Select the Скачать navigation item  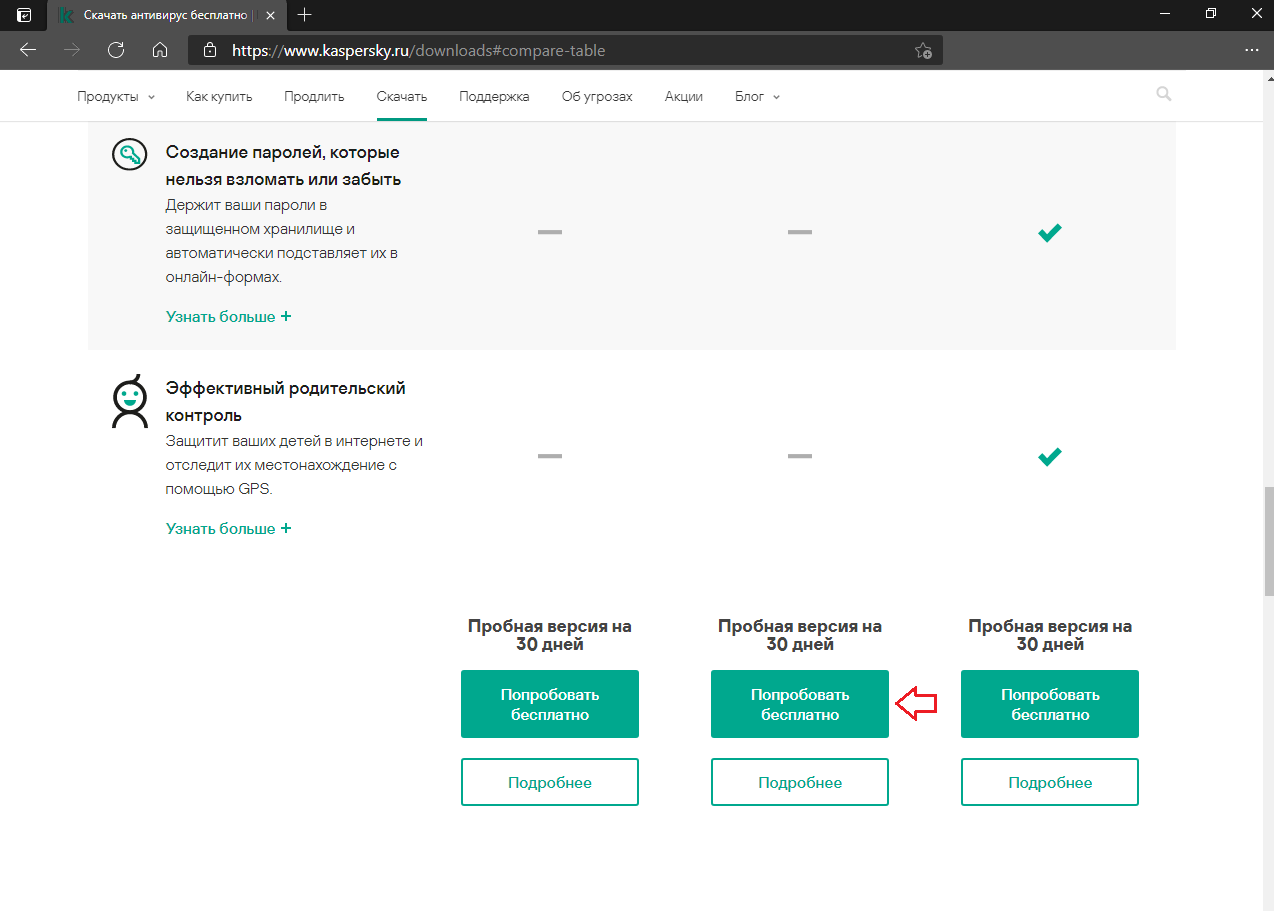[402, 96]
